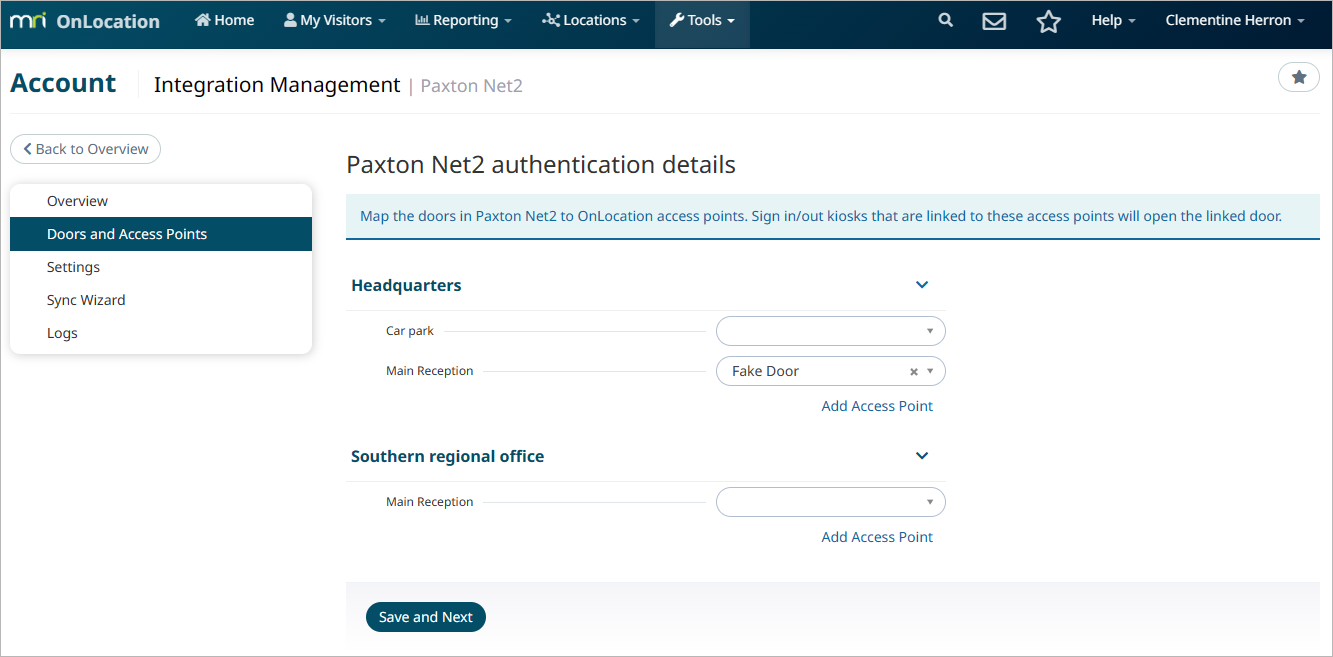This screenshot has height=657, width=1333.
Task: Open Settings in the side menu
Action: [161, 267]
